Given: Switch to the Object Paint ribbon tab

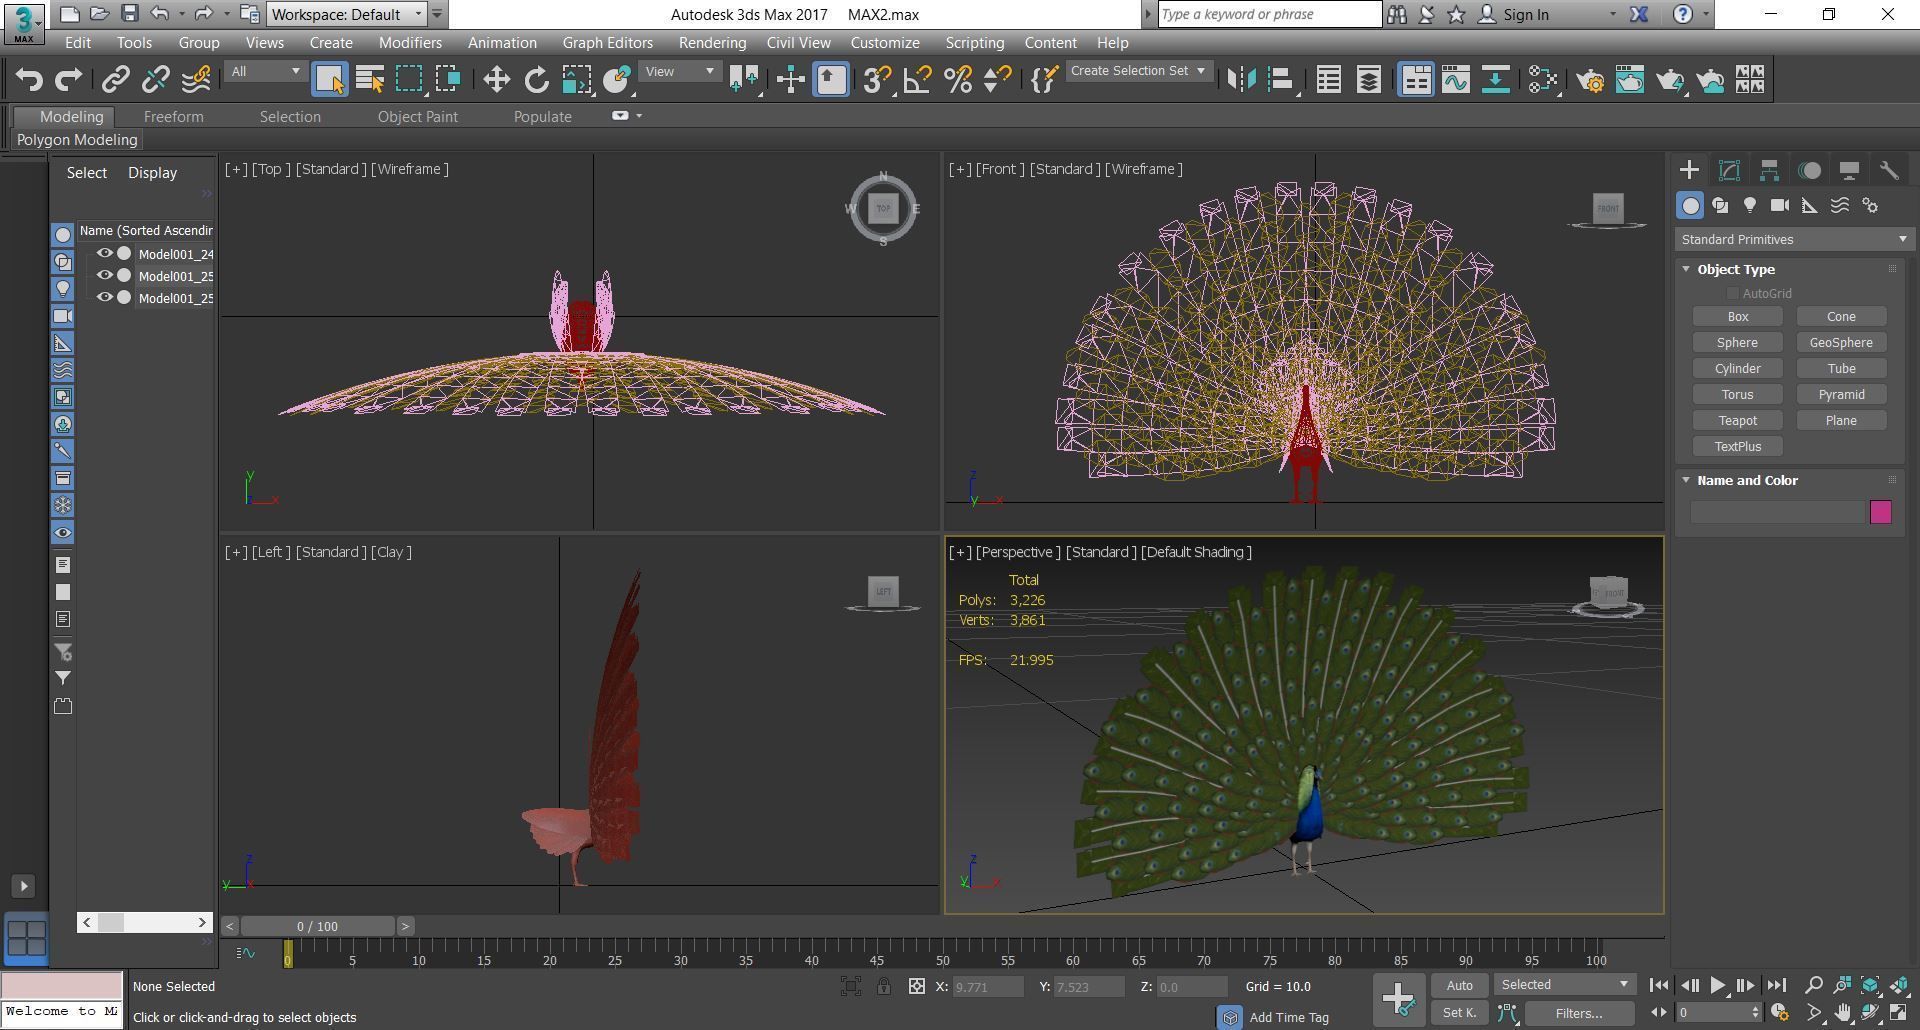Looking at the screenshot, I should coord(417,116).
